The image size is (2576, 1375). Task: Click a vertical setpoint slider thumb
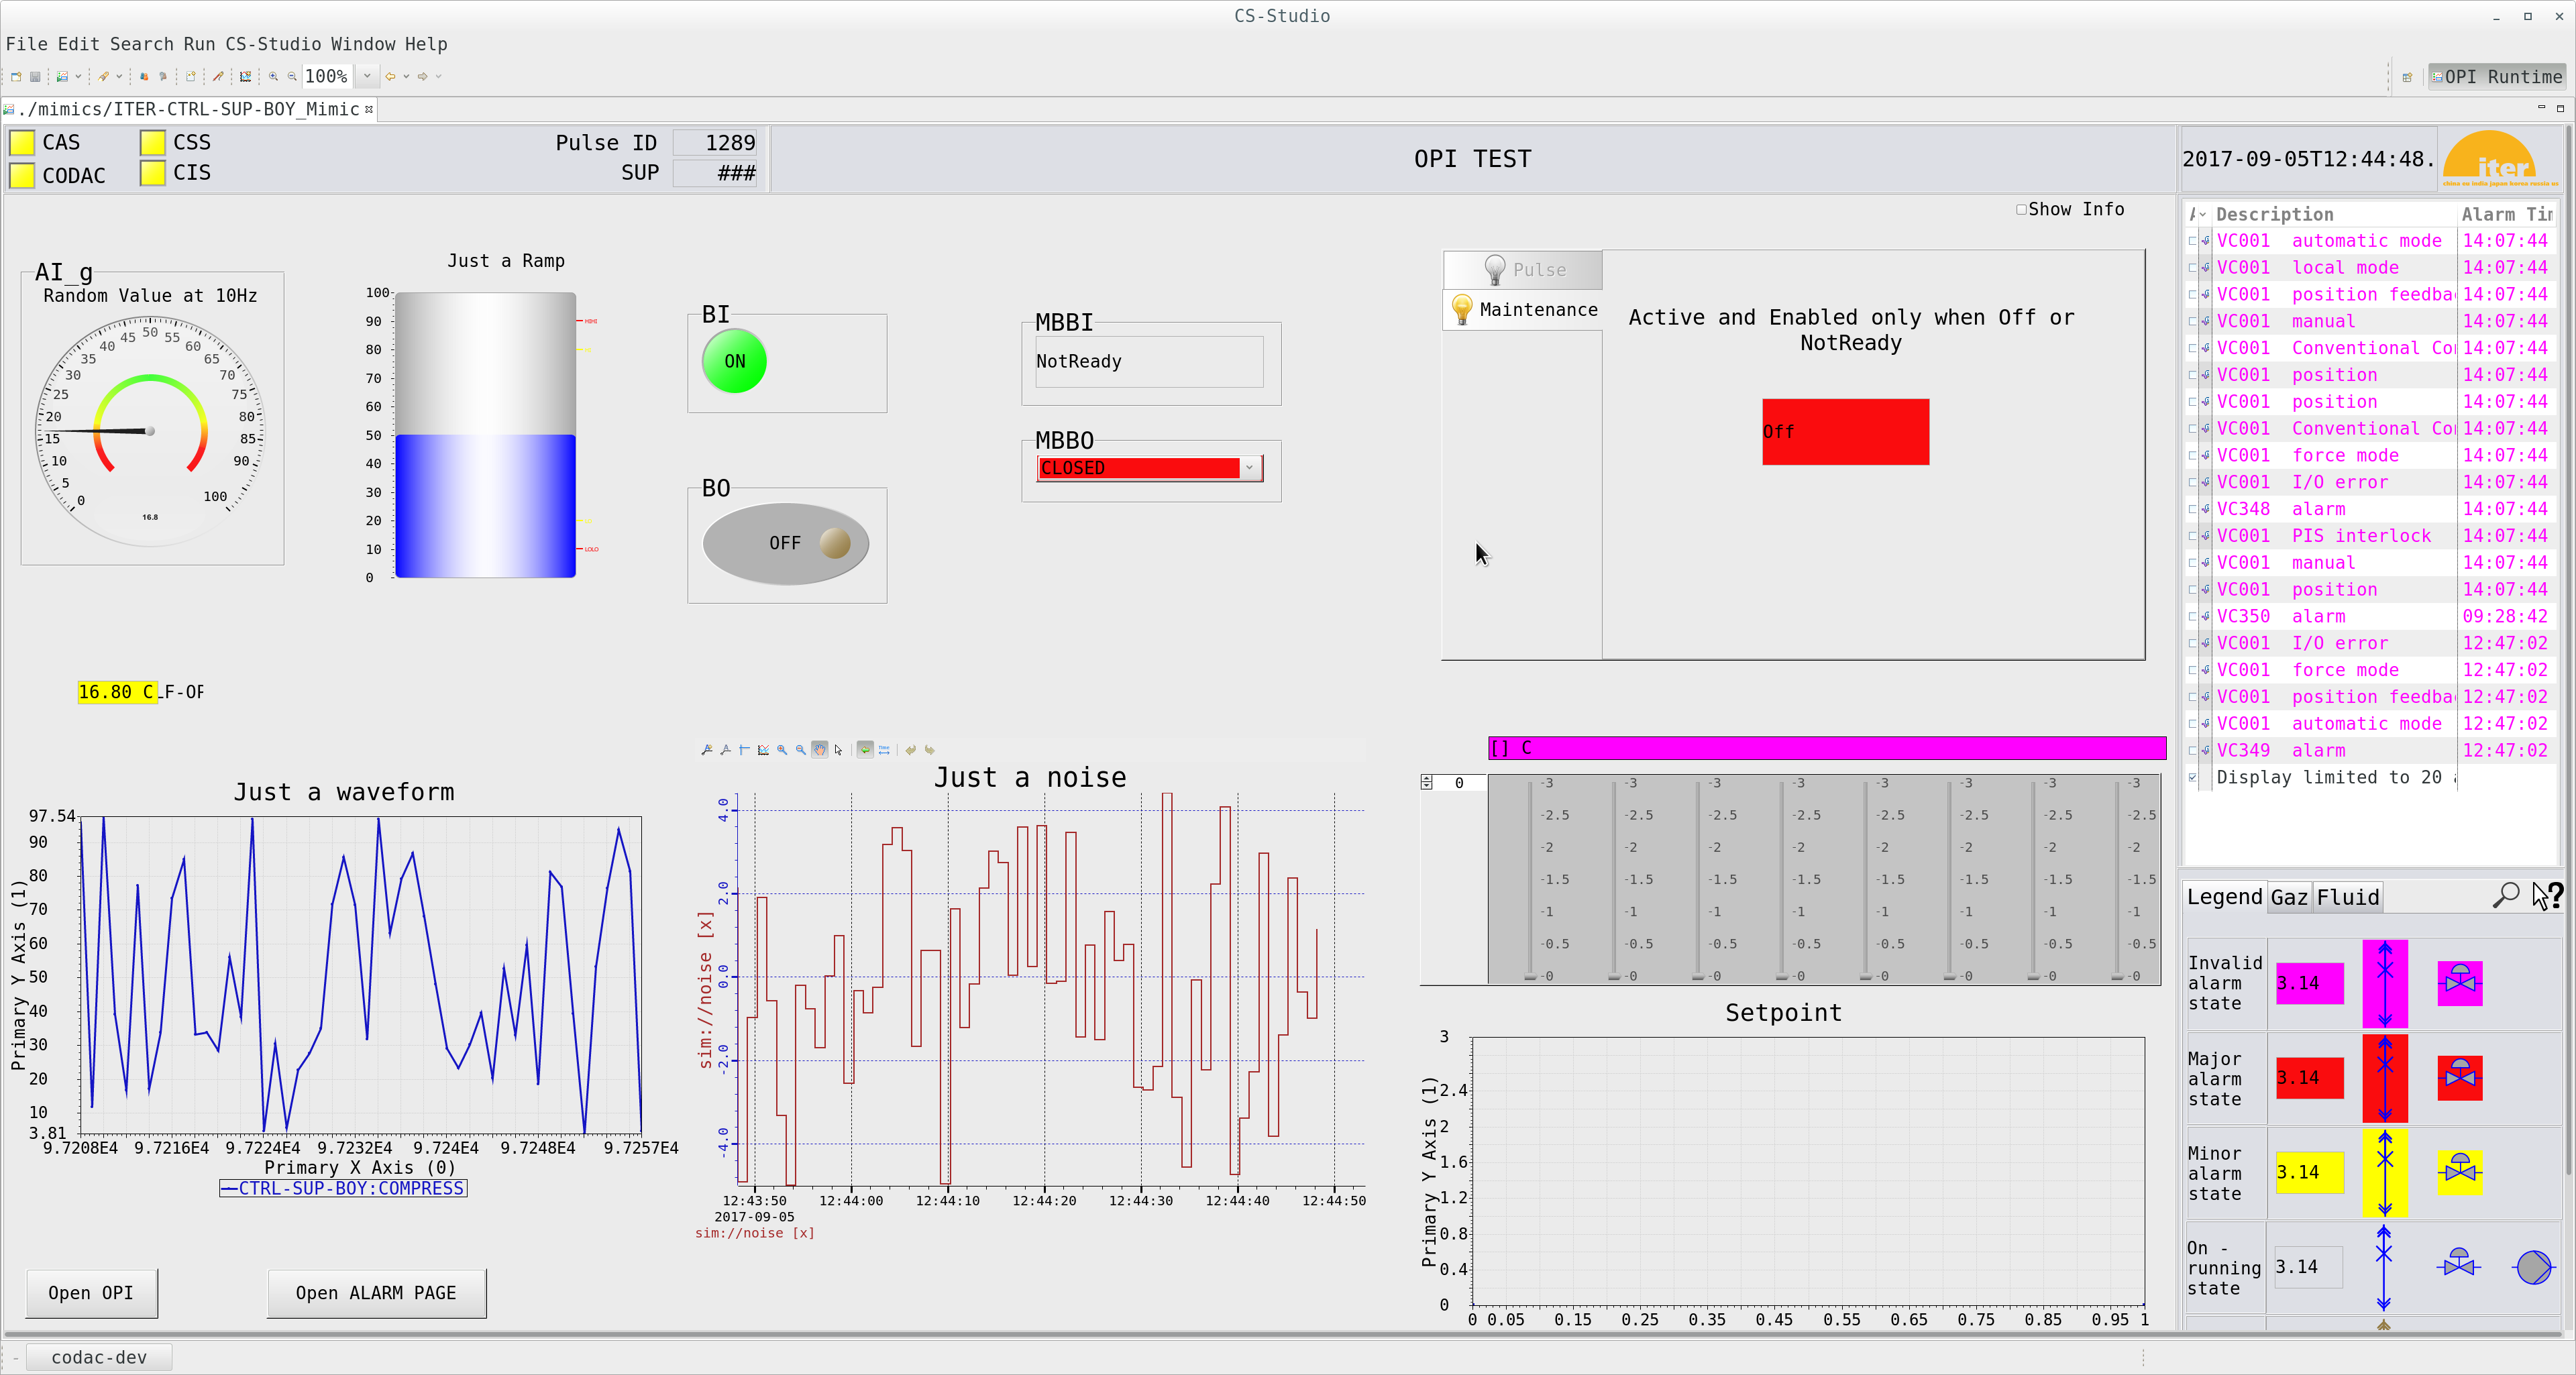tap(1530, 977)
